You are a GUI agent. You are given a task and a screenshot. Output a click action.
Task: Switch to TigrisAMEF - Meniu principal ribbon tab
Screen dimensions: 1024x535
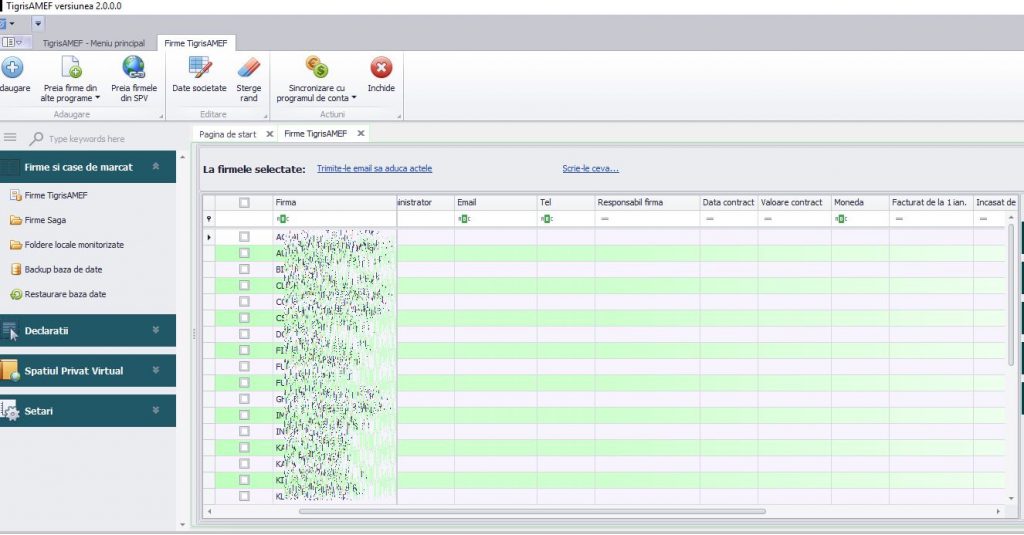pyautogui.click(x=93, y=43)
